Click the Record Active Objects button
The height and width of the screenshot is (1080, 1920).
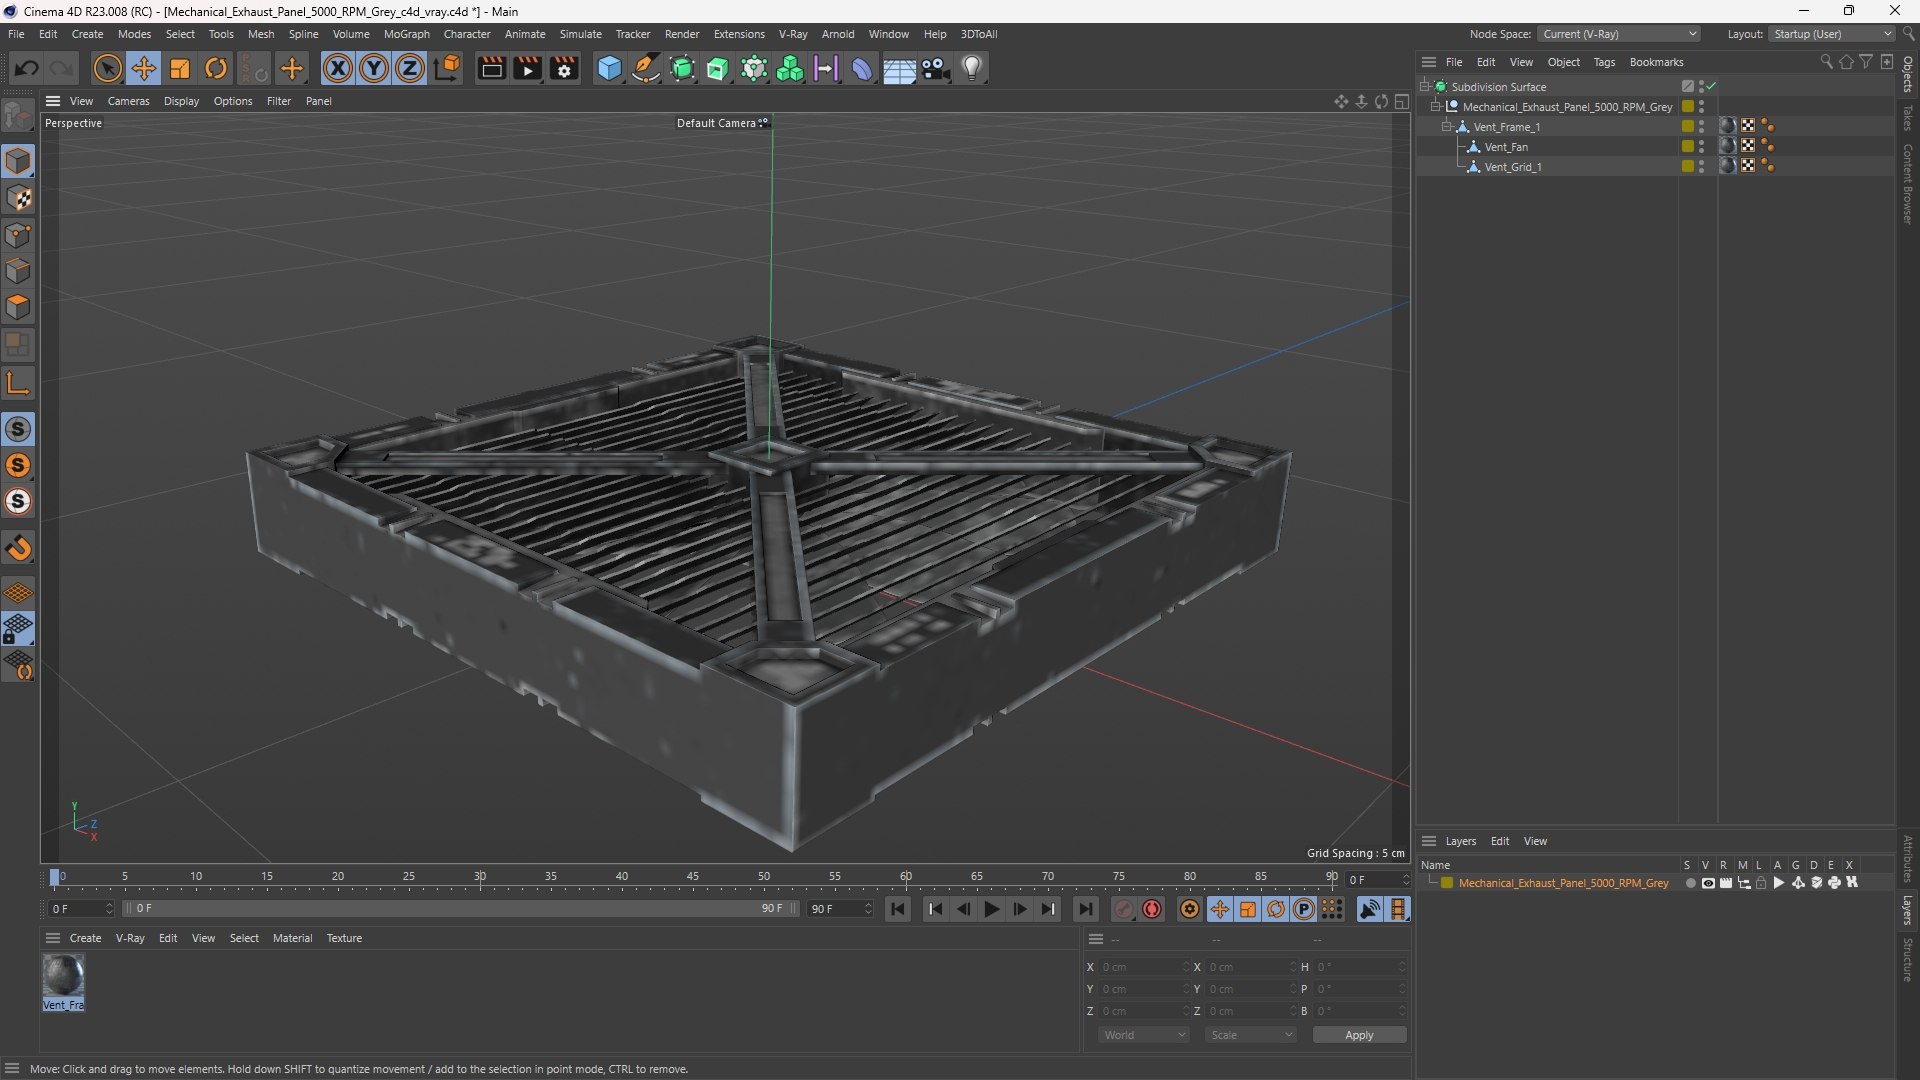(x=1124, y=909)
